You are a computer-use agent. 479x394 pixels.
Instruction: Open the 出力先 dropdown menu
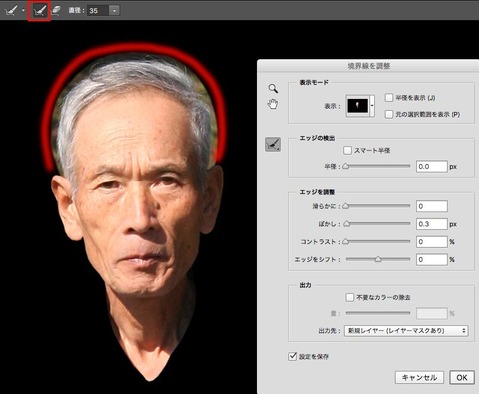point(406,331)
